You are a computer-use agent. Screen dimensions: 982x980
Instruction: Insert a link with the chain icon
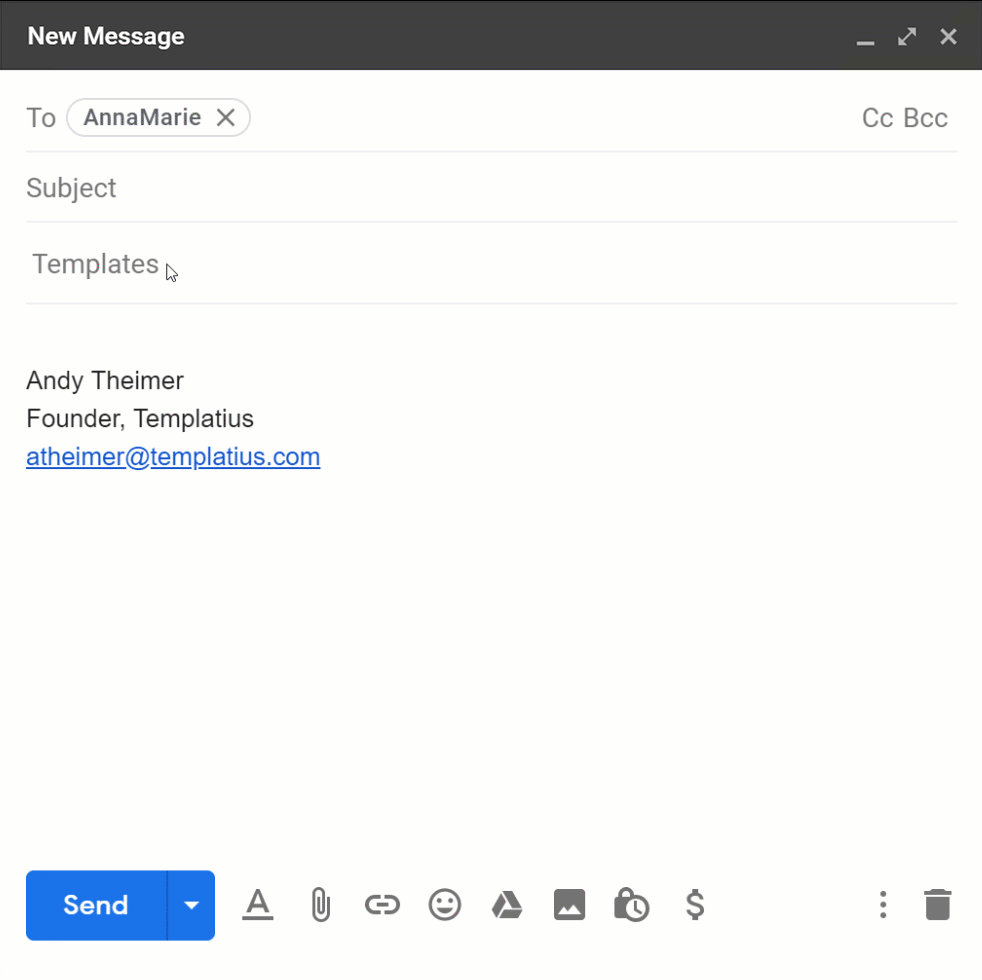click(382, 905)
